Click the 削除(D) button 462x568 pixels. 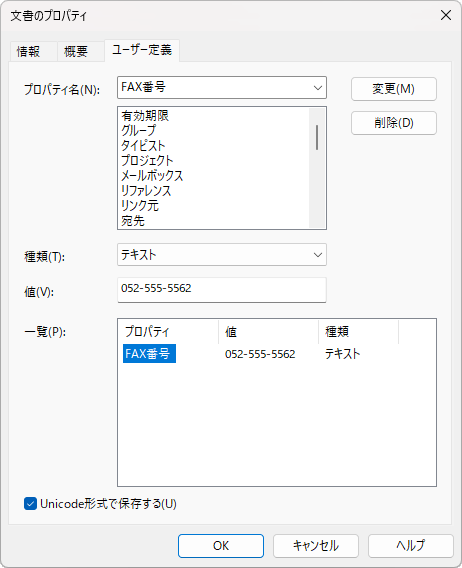click(394, 123)
